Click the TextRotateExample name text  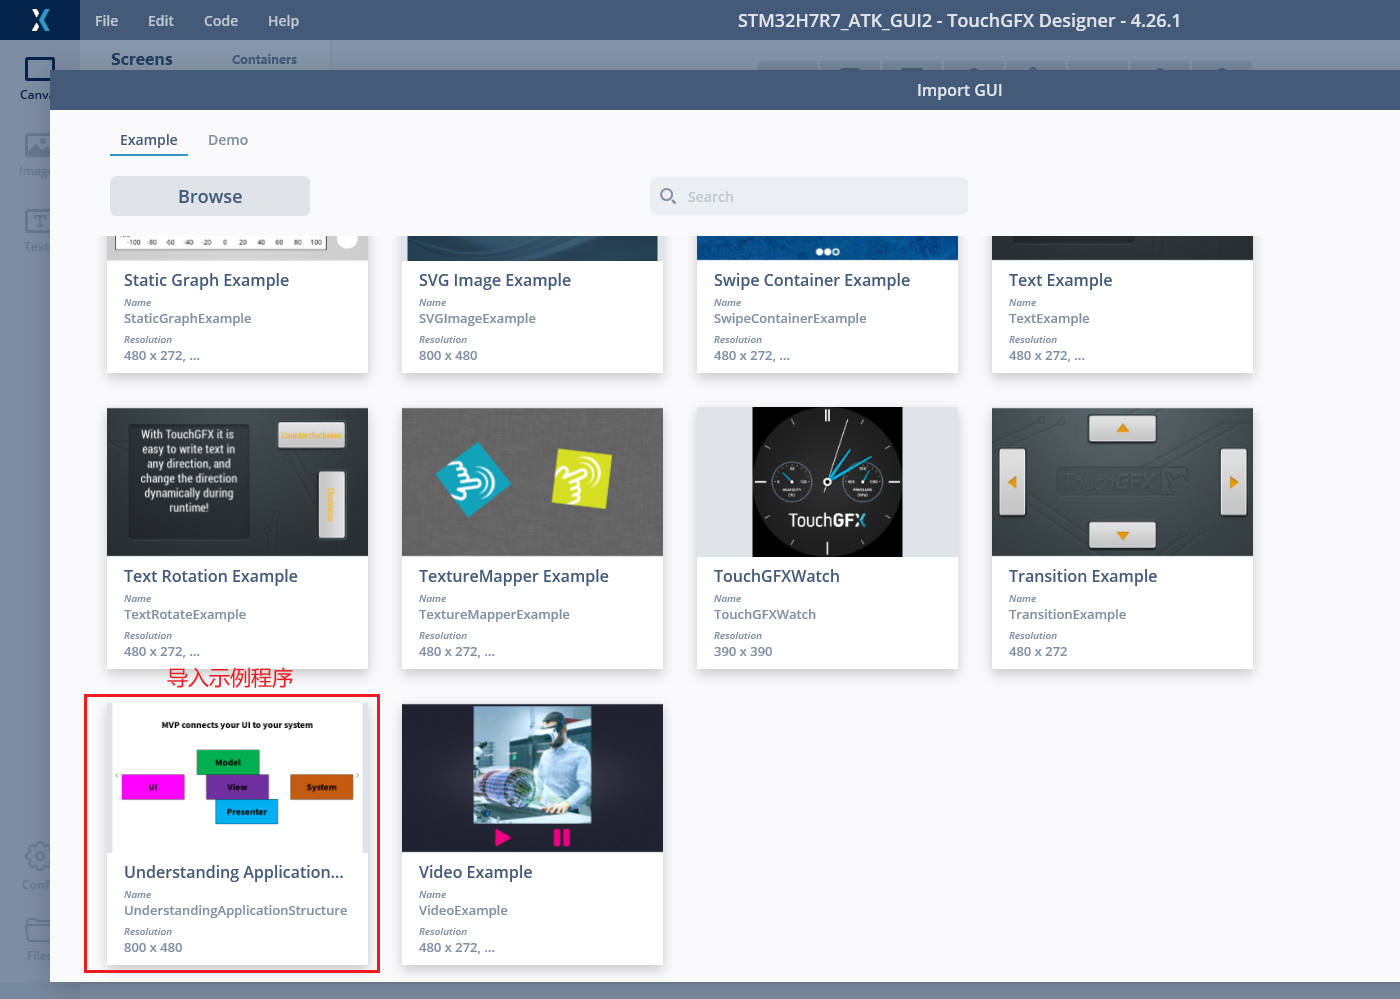pos(185,614)
